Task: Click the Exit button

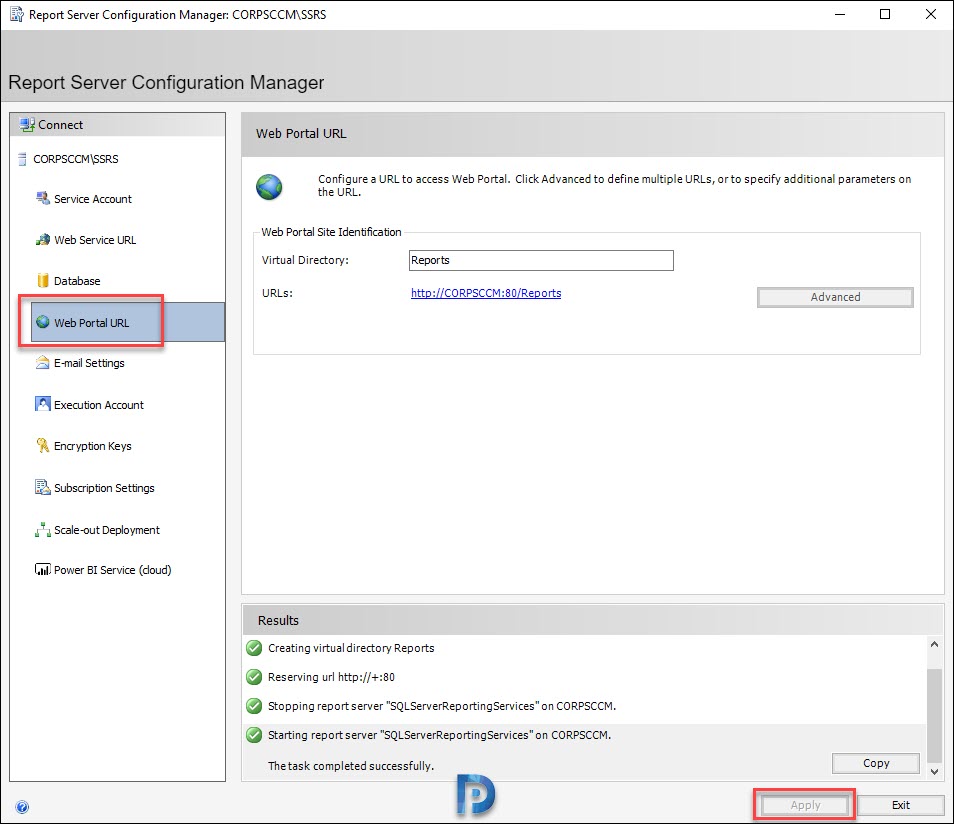Action: tap(900, 805)
